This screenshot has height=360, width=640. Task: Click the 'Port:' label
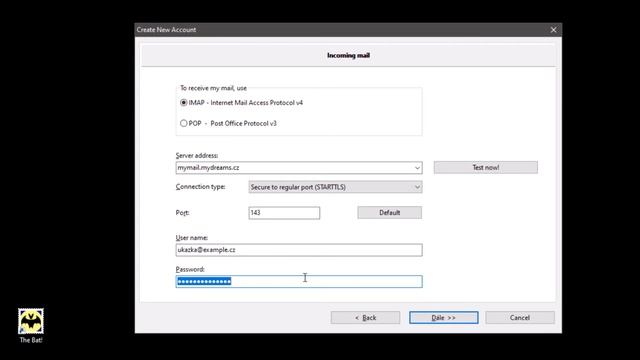[182, 213]
